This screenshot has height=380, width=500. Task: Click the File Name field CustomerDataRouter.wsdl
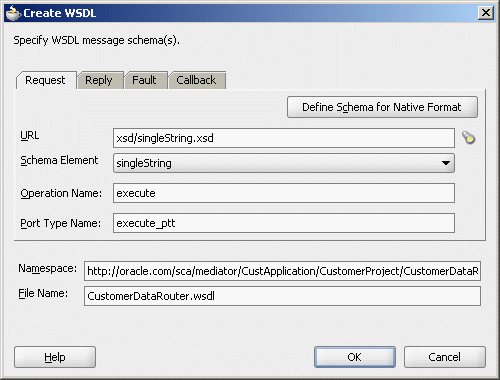pyautogui.click(x=282, y=296)
